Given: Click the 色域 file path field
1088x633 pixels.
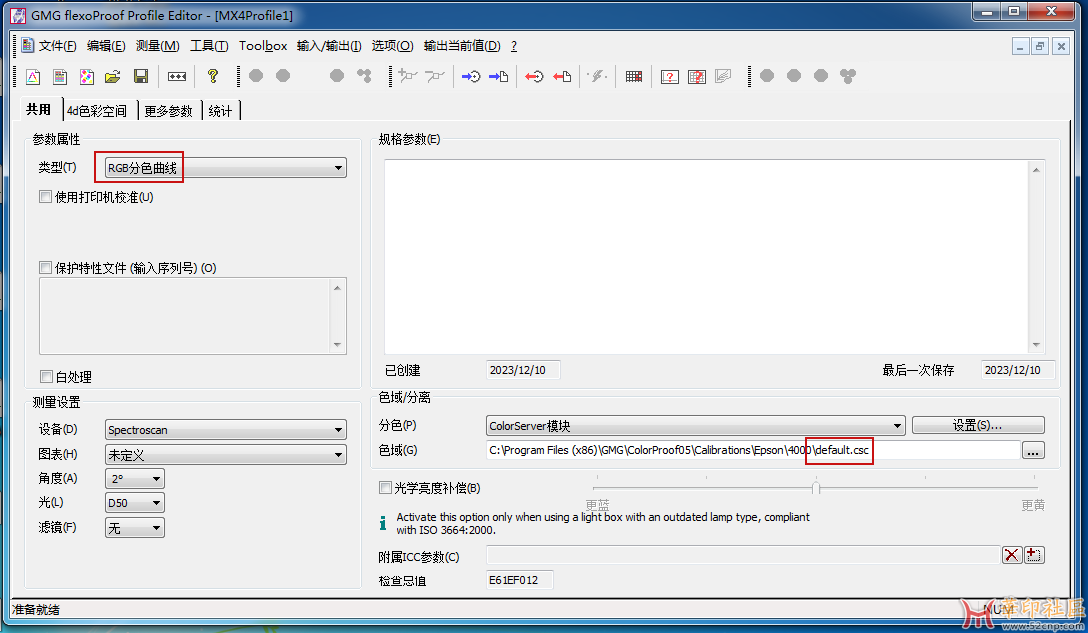Looking at the screenshot, I should [x=754, y=450].
